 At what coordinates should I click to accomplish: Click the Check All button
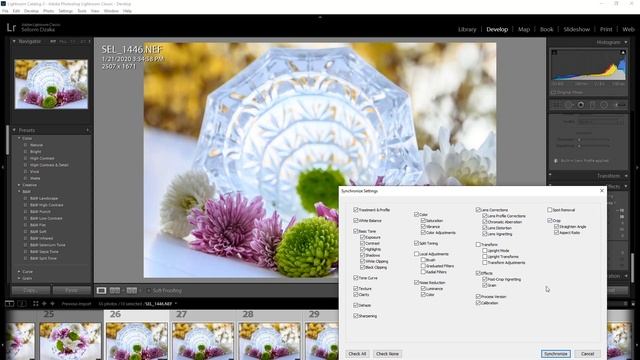point(357,354)
